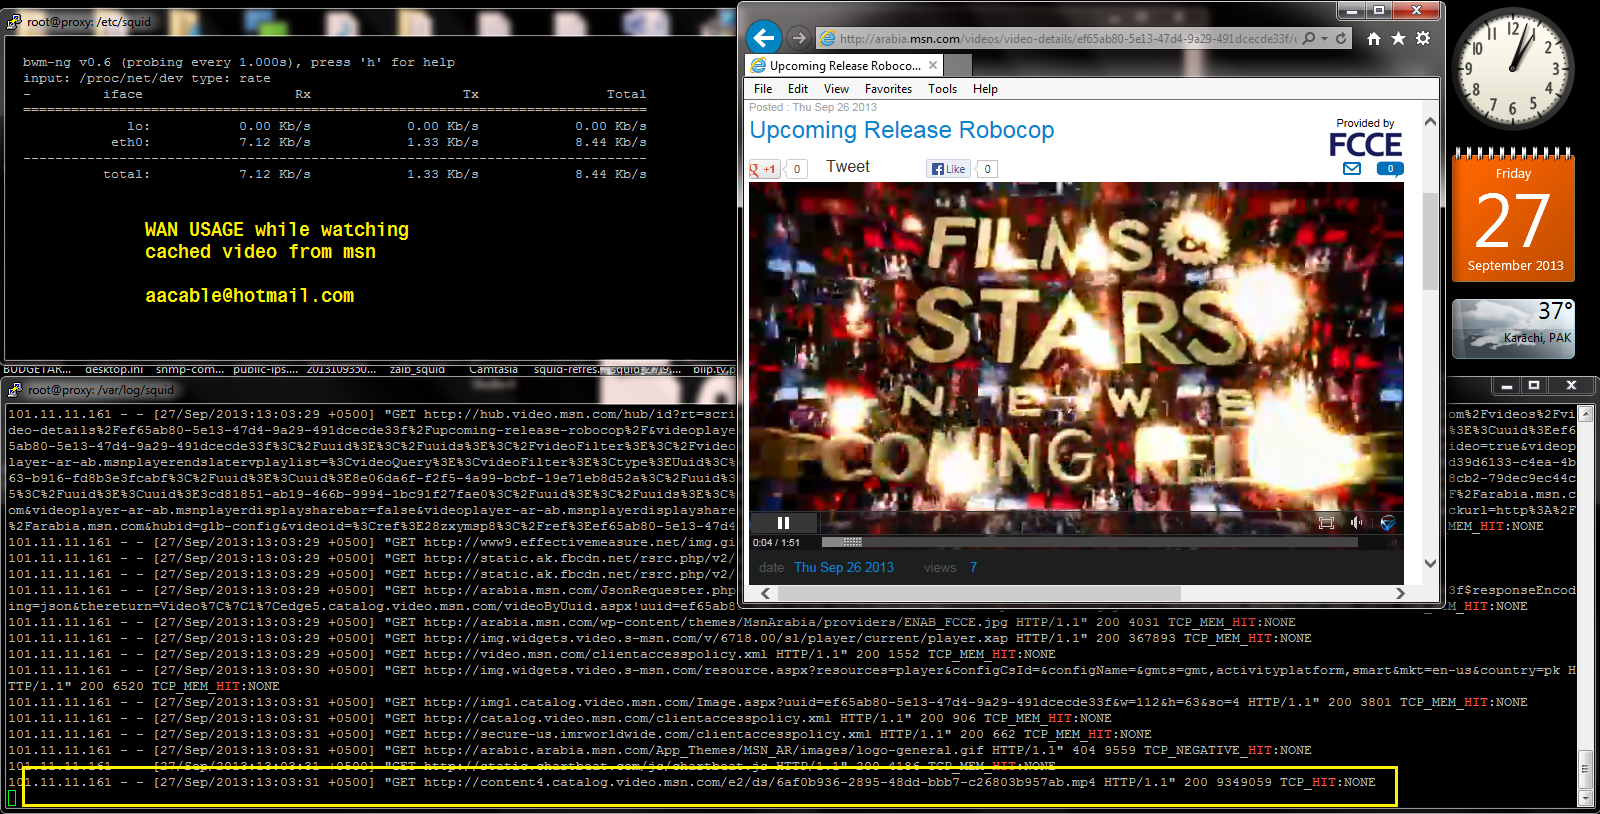Open the browser Tools gear icon

click(1423, 38)
